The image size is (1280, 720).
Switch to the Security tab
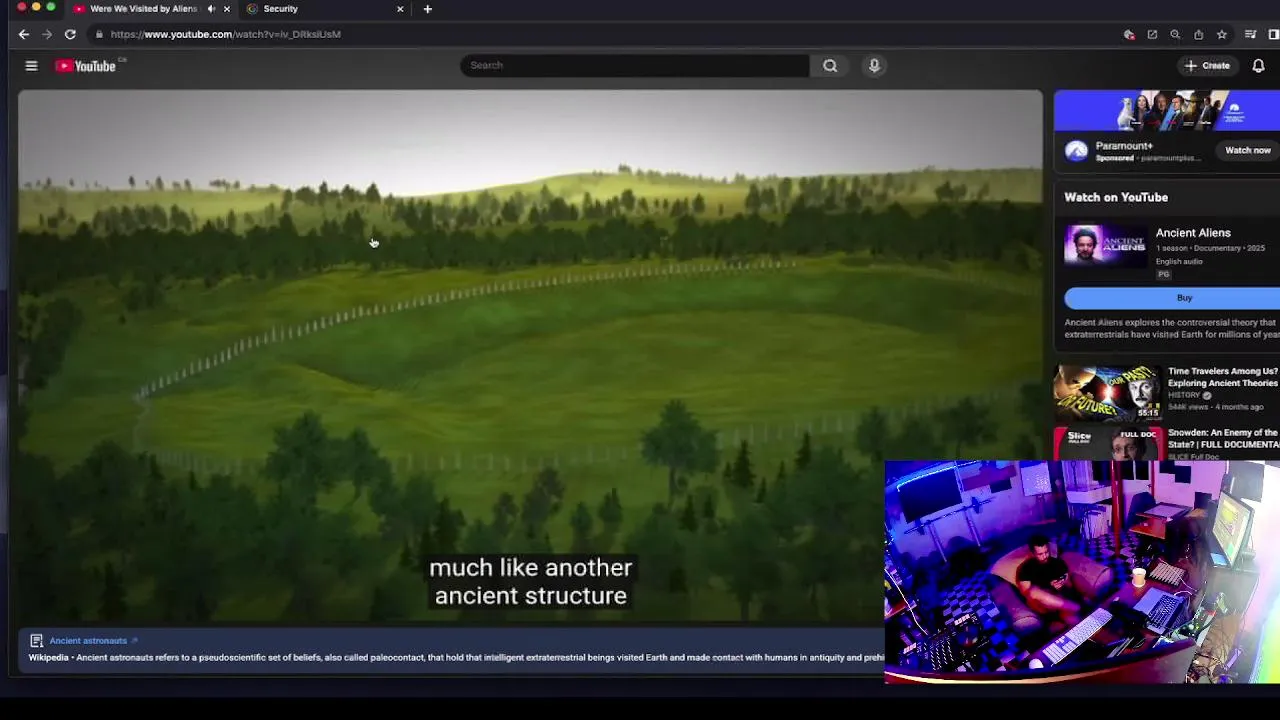(324, 9)
